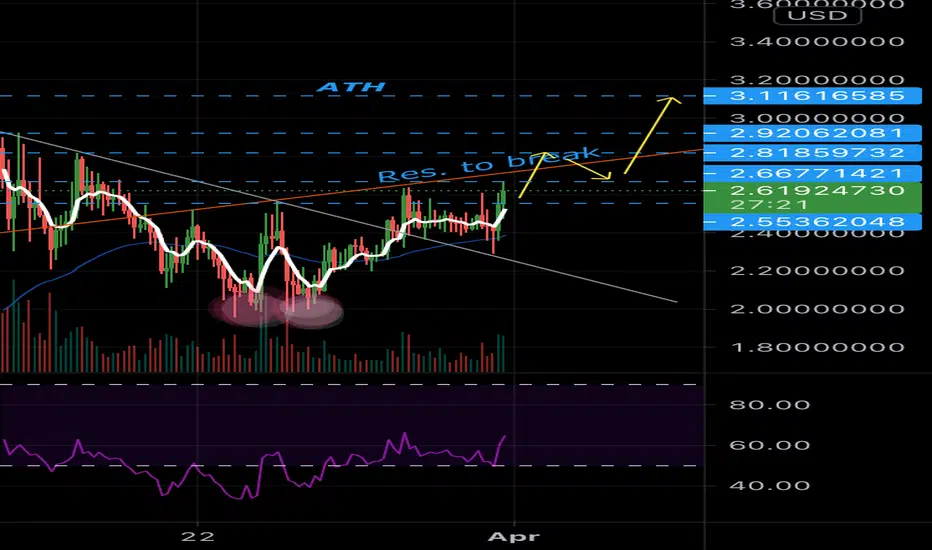Click the 2.00000000 price axis tick
932x550 pixels.
pos(817,309)
